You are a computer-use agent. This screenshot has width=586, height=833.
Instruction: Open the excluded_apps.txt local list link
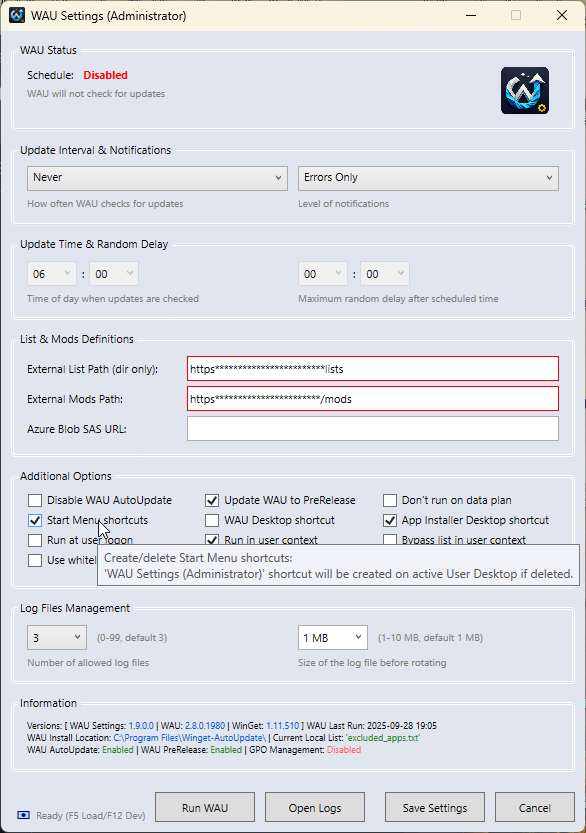(383, 738)
